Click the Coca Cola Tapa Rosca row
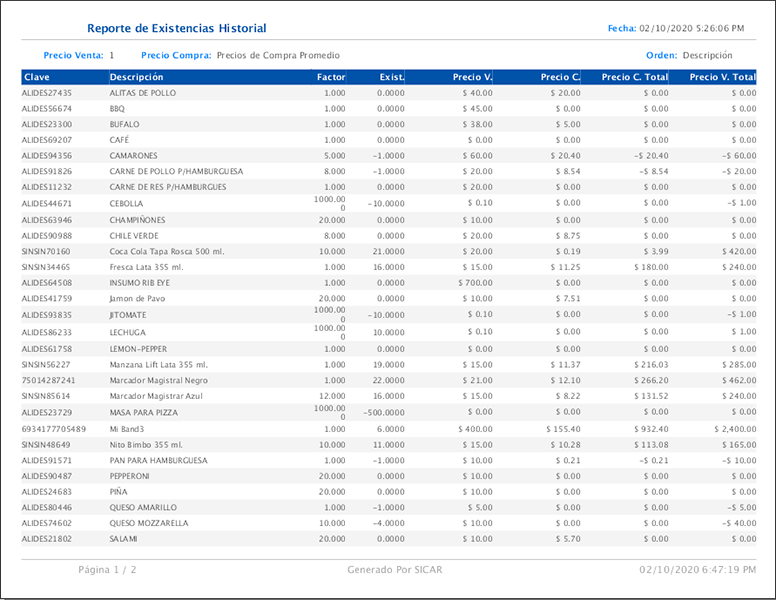Screen dimensions: 776x600 [164, 252]
